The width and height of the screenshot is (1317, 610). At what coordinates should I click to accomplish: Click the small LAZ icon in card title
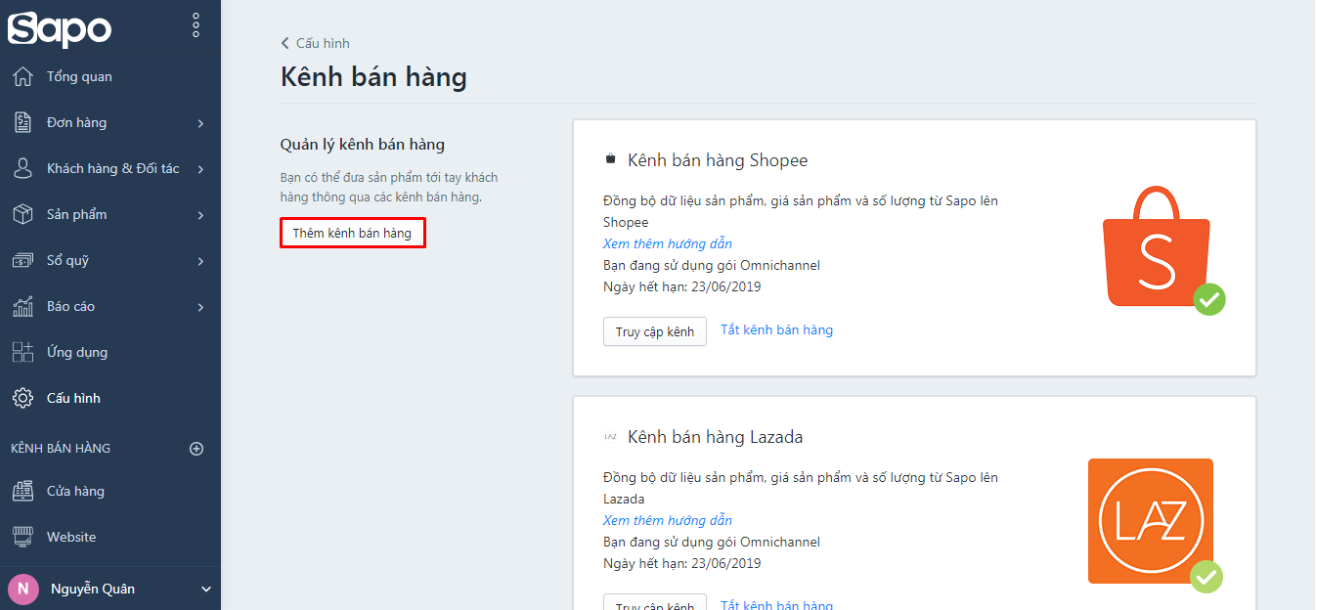tap(610, 437)
